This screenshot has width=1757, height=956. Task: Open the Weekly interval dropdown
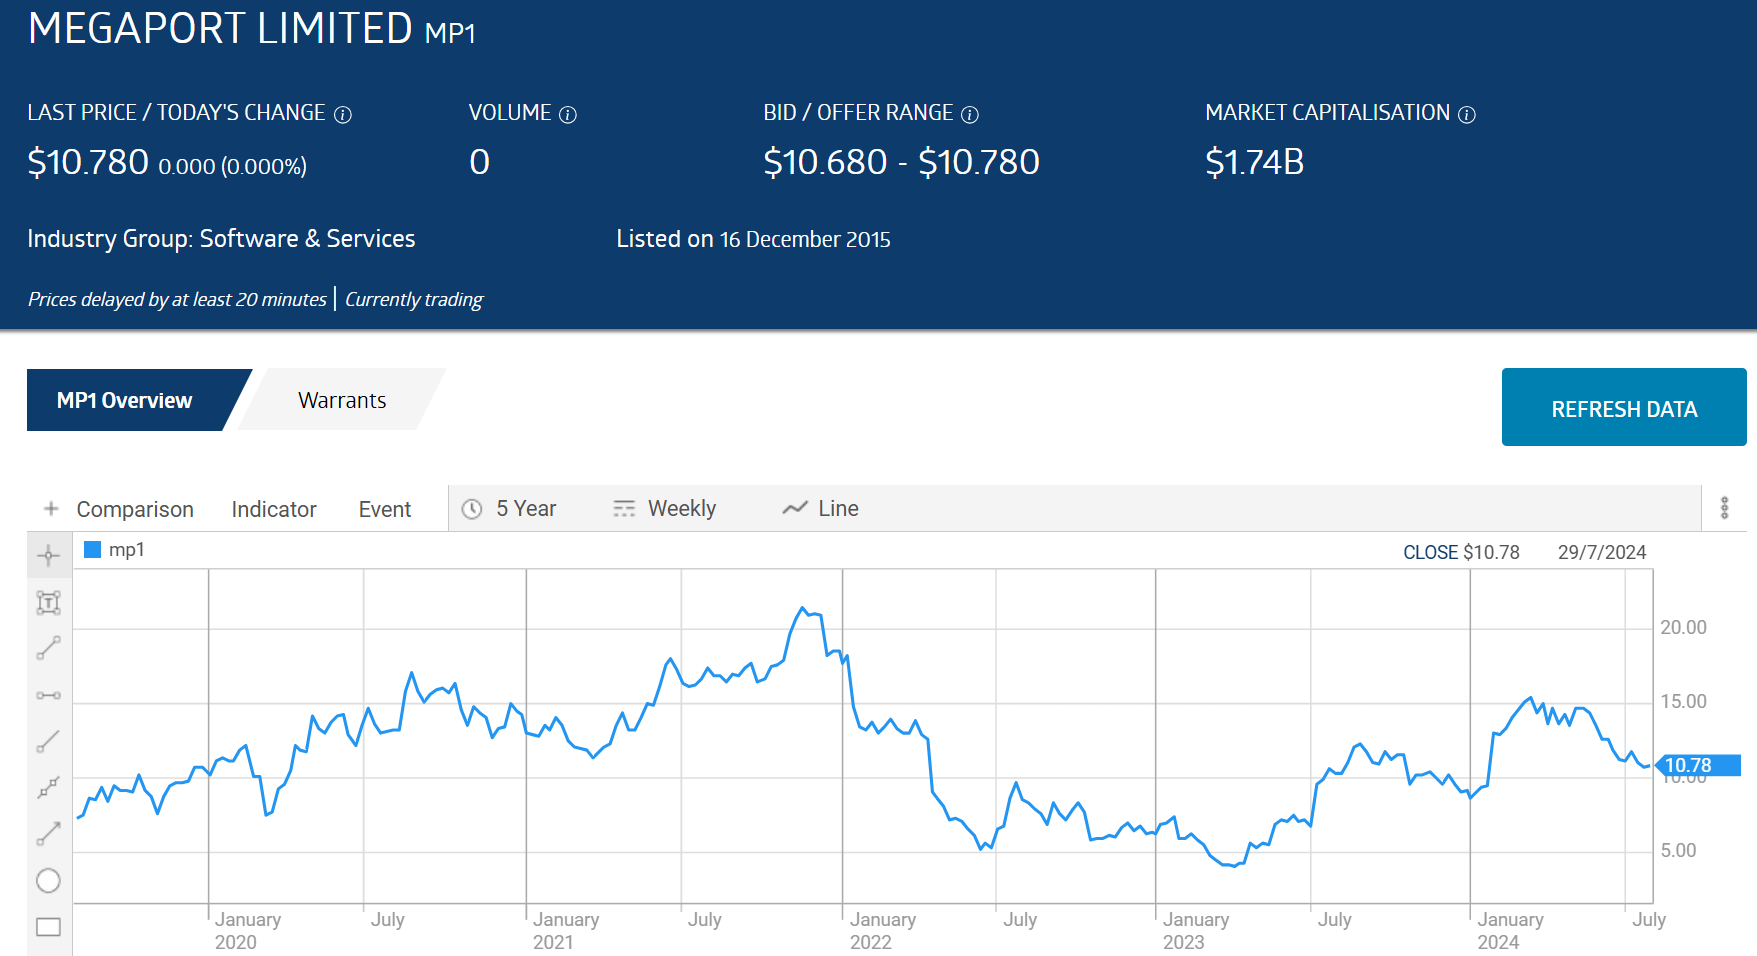click(x=665, y=509)
